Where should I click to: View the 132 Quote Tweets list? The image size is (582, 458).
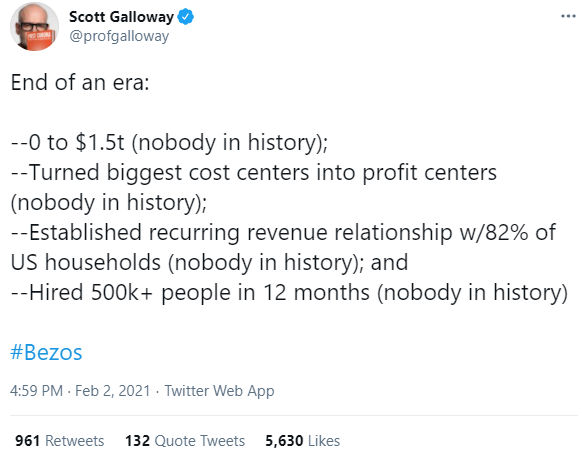185,441
